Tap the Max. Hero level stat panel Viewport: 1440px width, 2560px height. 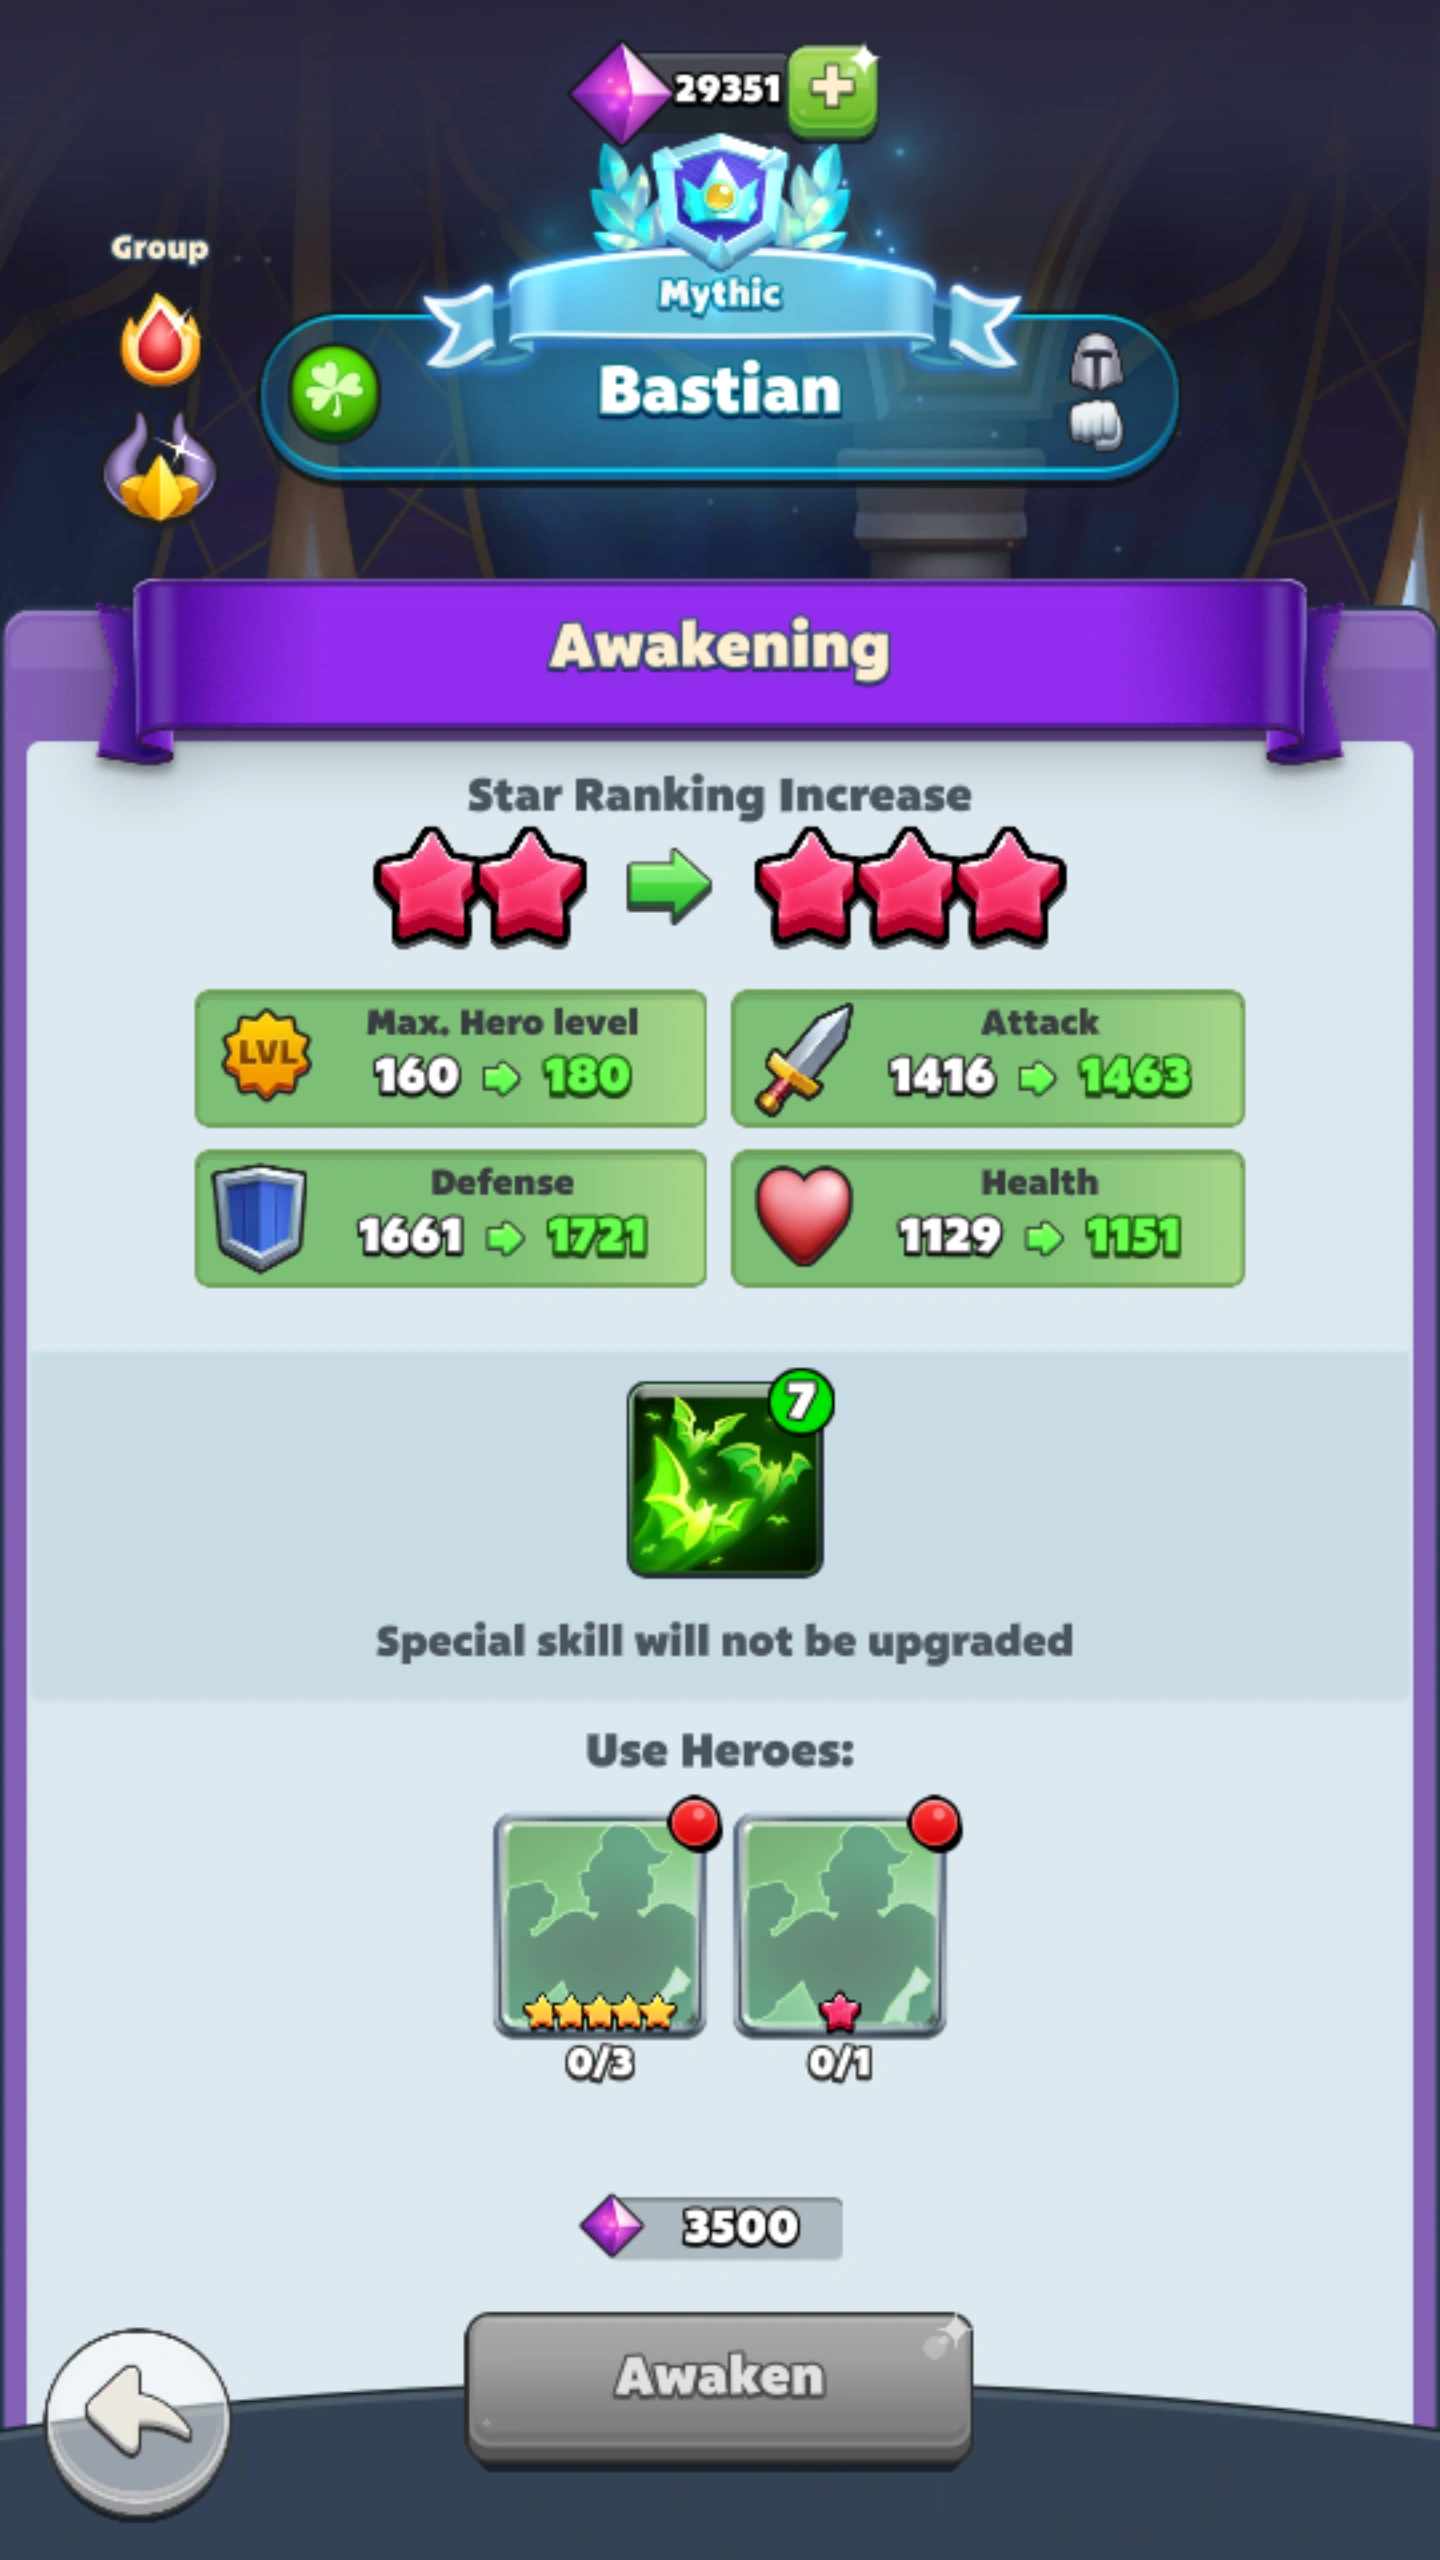(451, 1058)
